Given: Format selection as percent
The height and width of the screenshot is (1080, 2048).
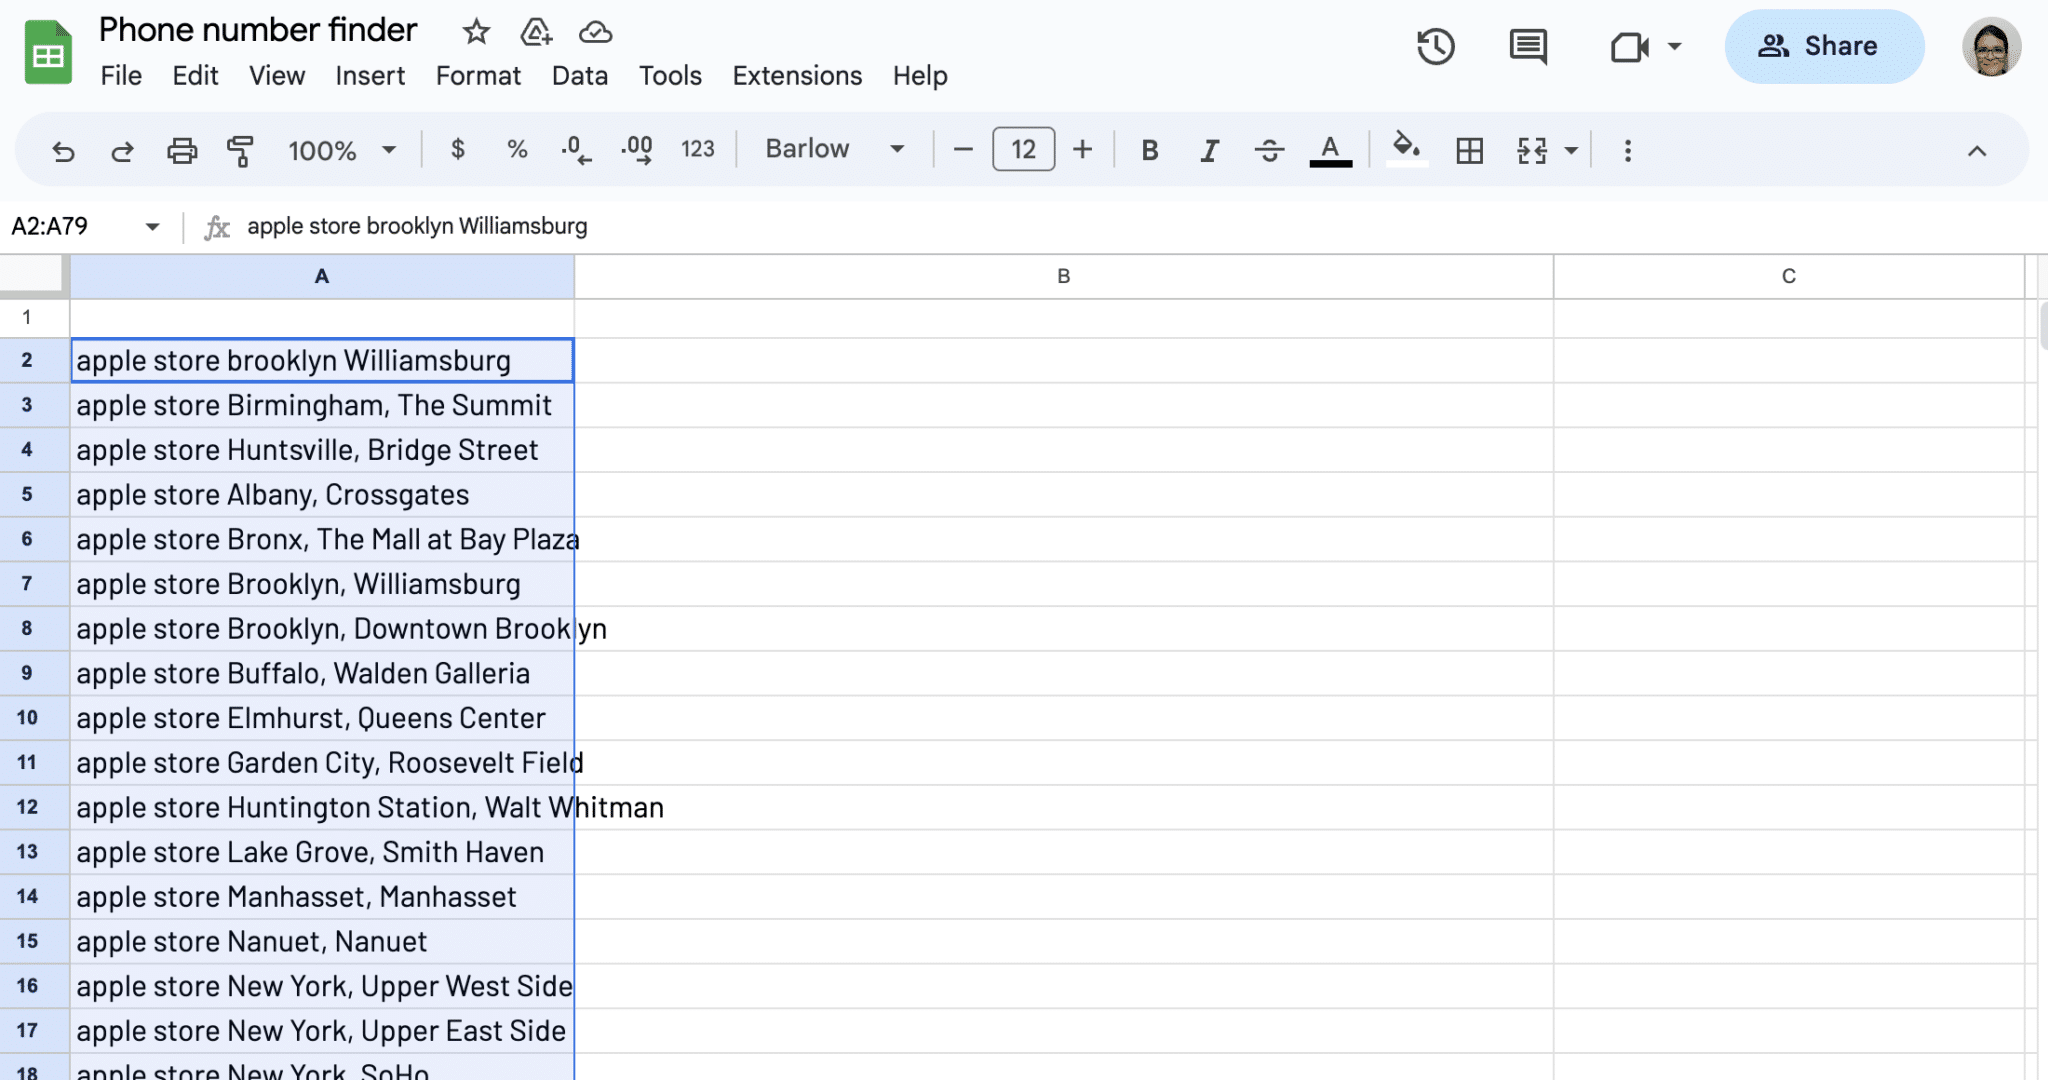Looking at the screenshot, I should pos(517,150).
